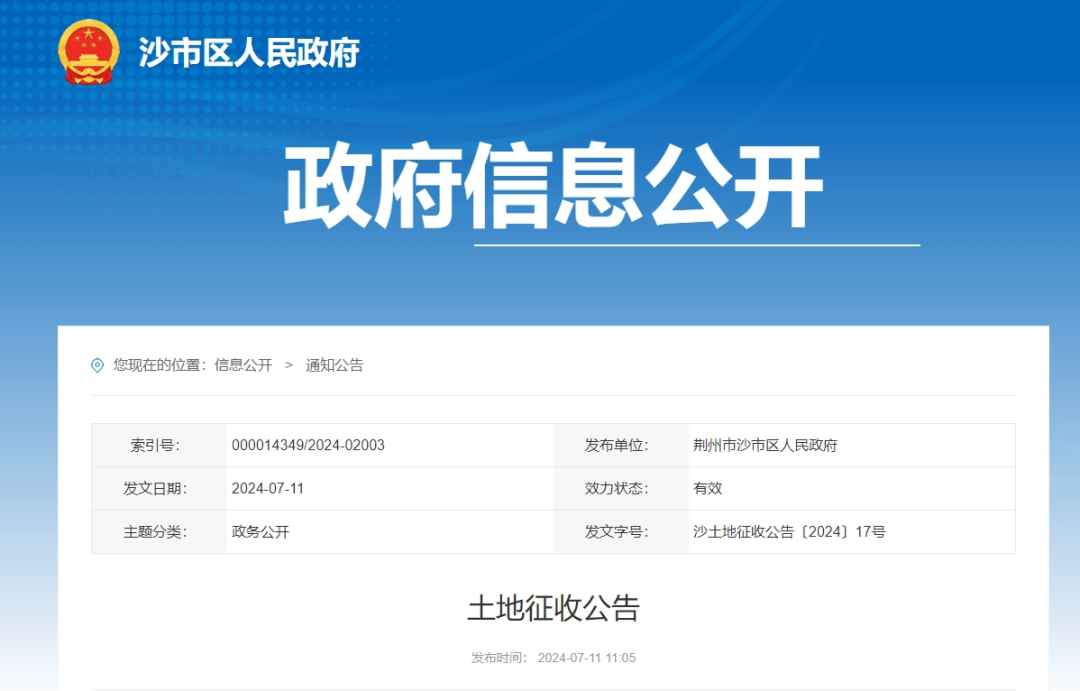Select the index number 000014349/2024-02003
The image size is (1080, 691).
[308, 446]
